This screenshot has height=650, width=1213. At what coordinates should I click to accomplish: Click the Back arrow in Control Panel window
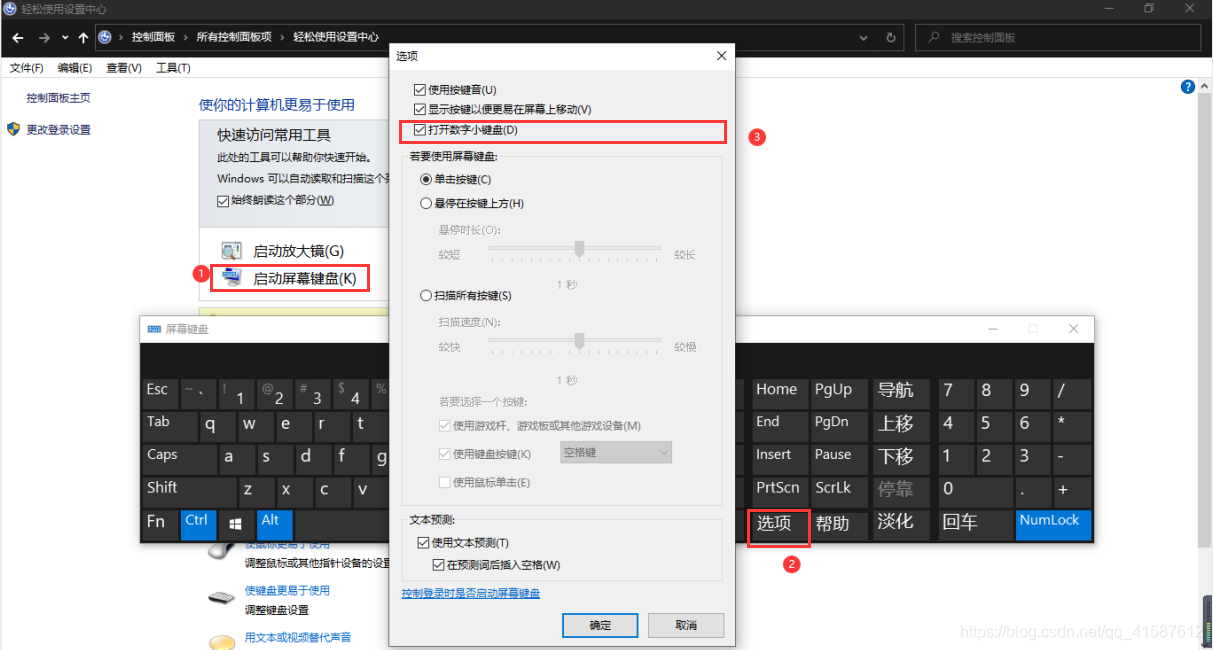coord(18,38)
